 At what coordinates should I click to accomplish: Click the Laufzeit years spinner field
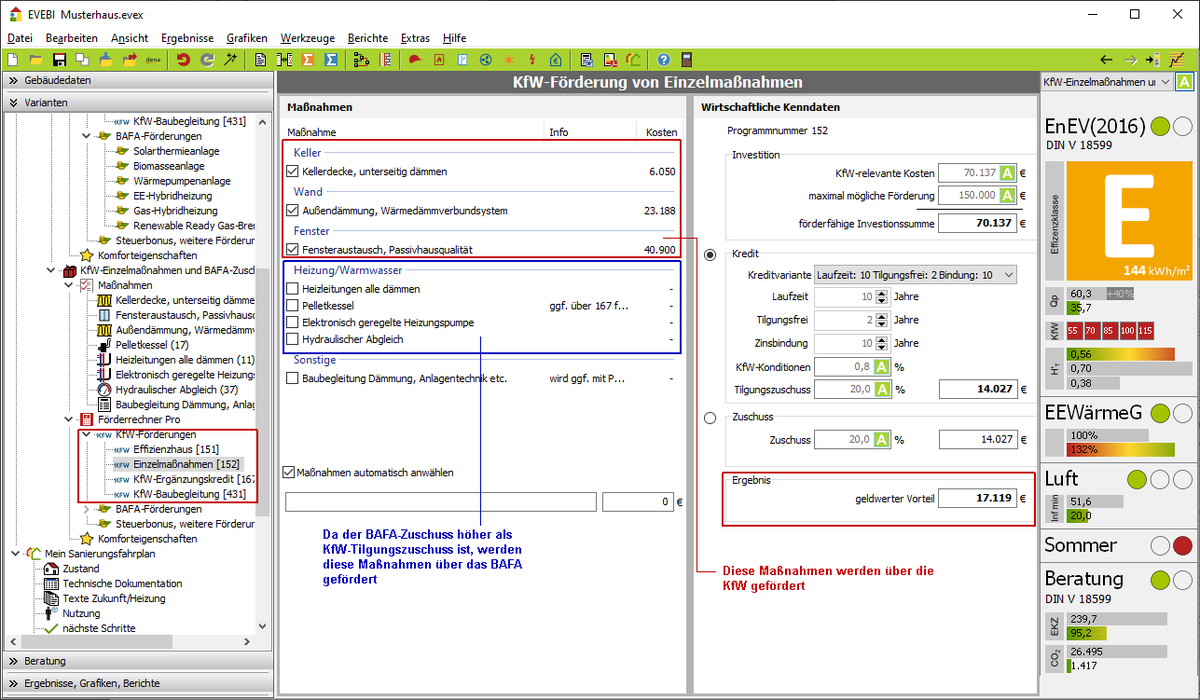(x=851, y=296)
